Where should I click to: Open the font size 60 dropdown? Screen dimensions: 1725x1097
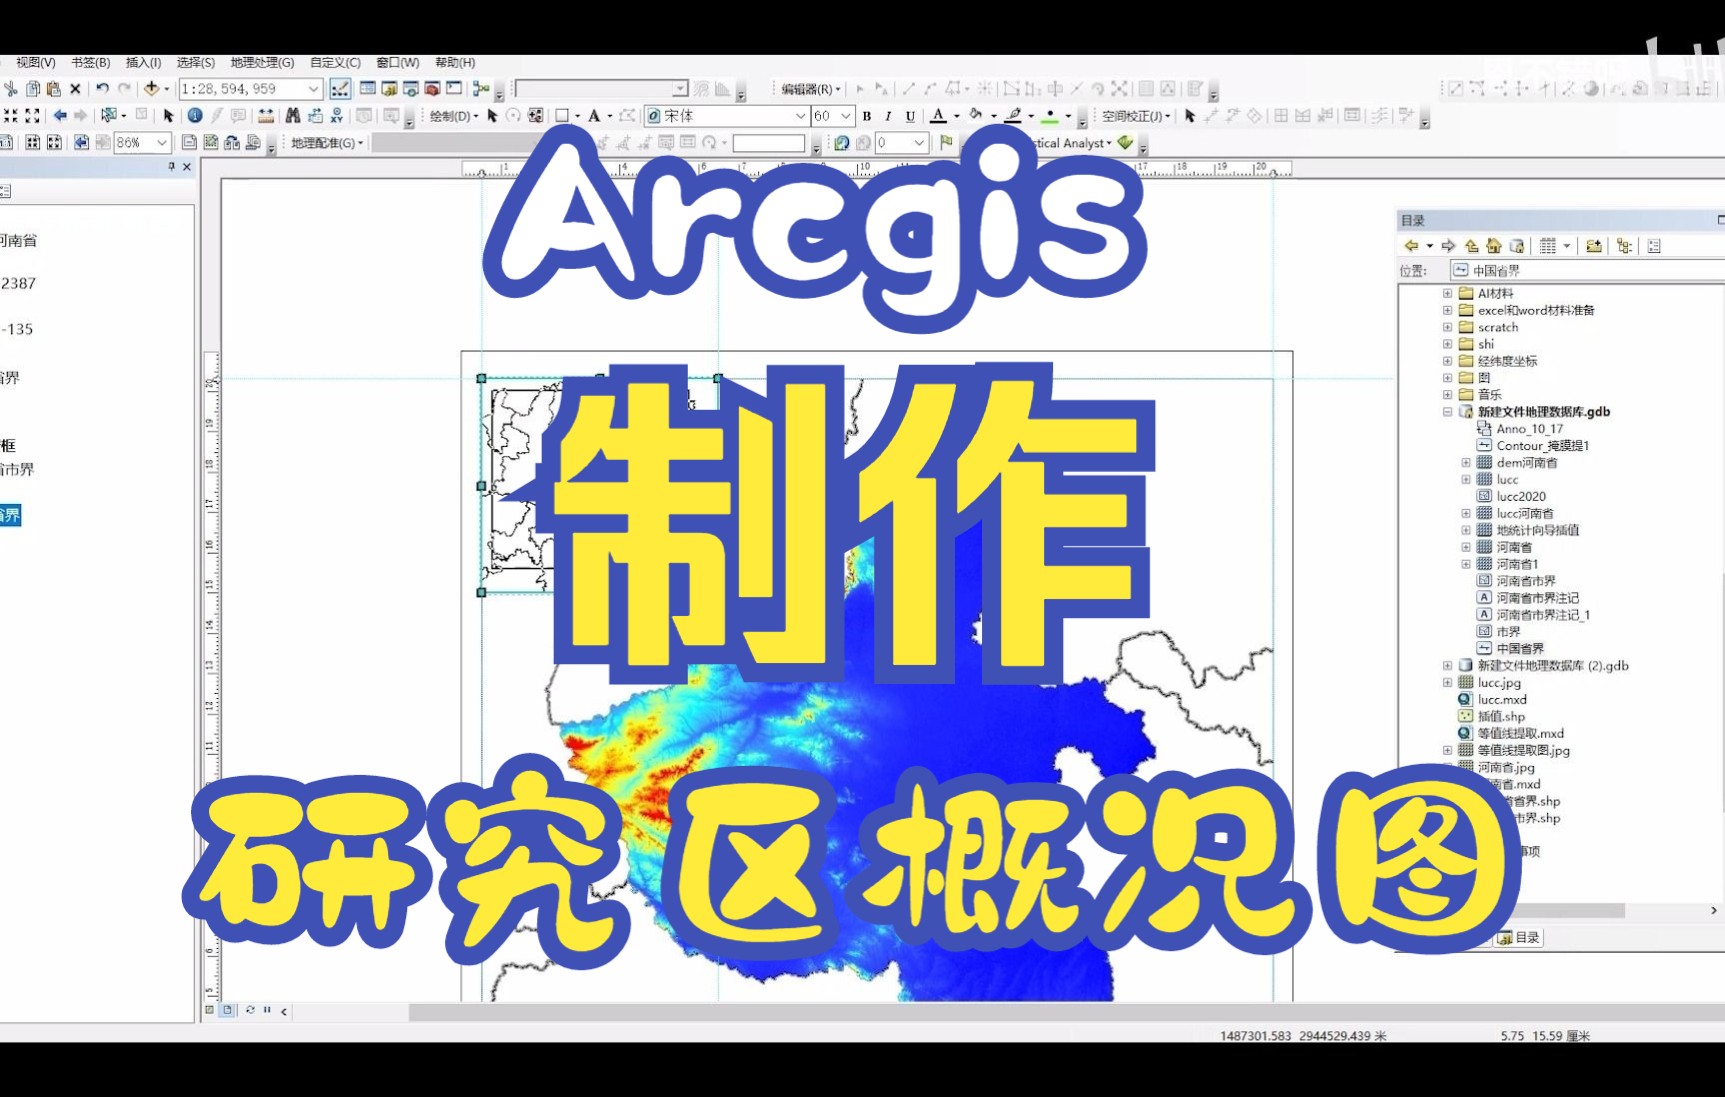pos(845,116)
